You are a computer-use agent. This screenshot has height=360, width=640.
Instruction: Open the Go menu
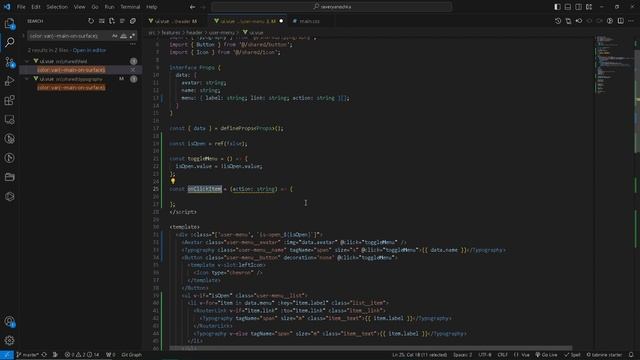click(95, 7)
